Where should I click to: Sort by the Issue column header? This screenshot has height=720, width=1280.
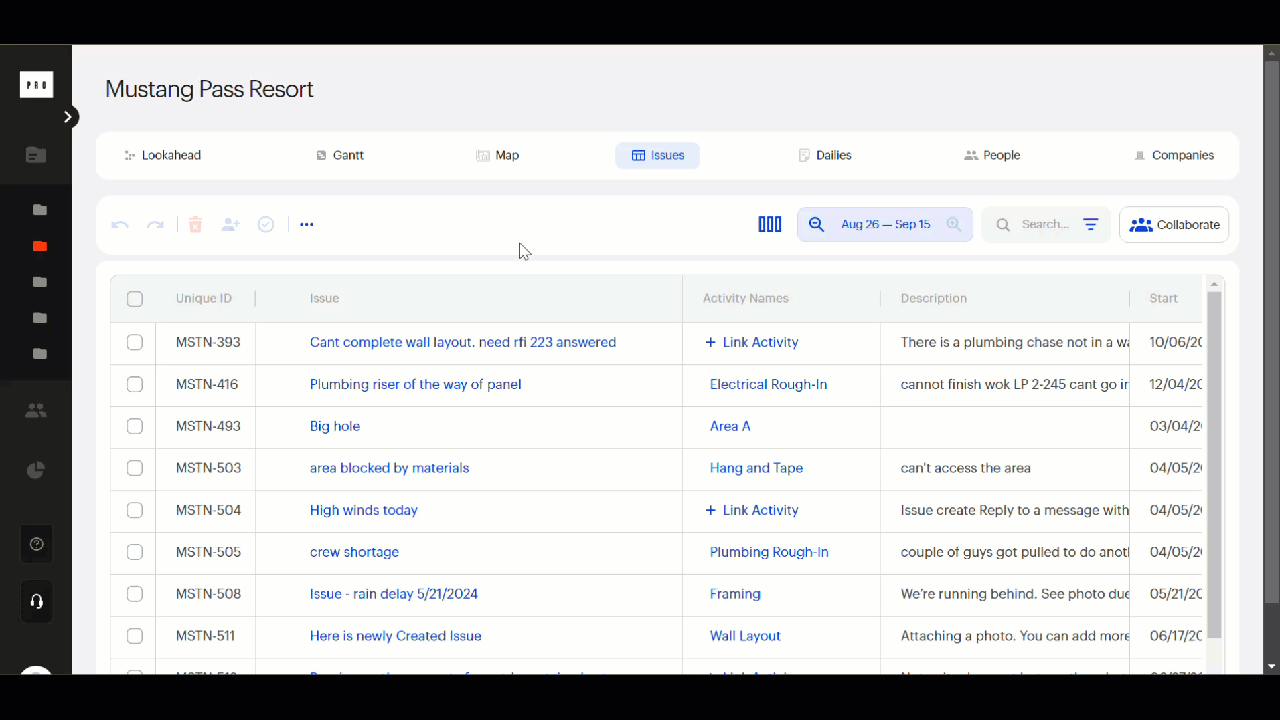click(324, 298)
